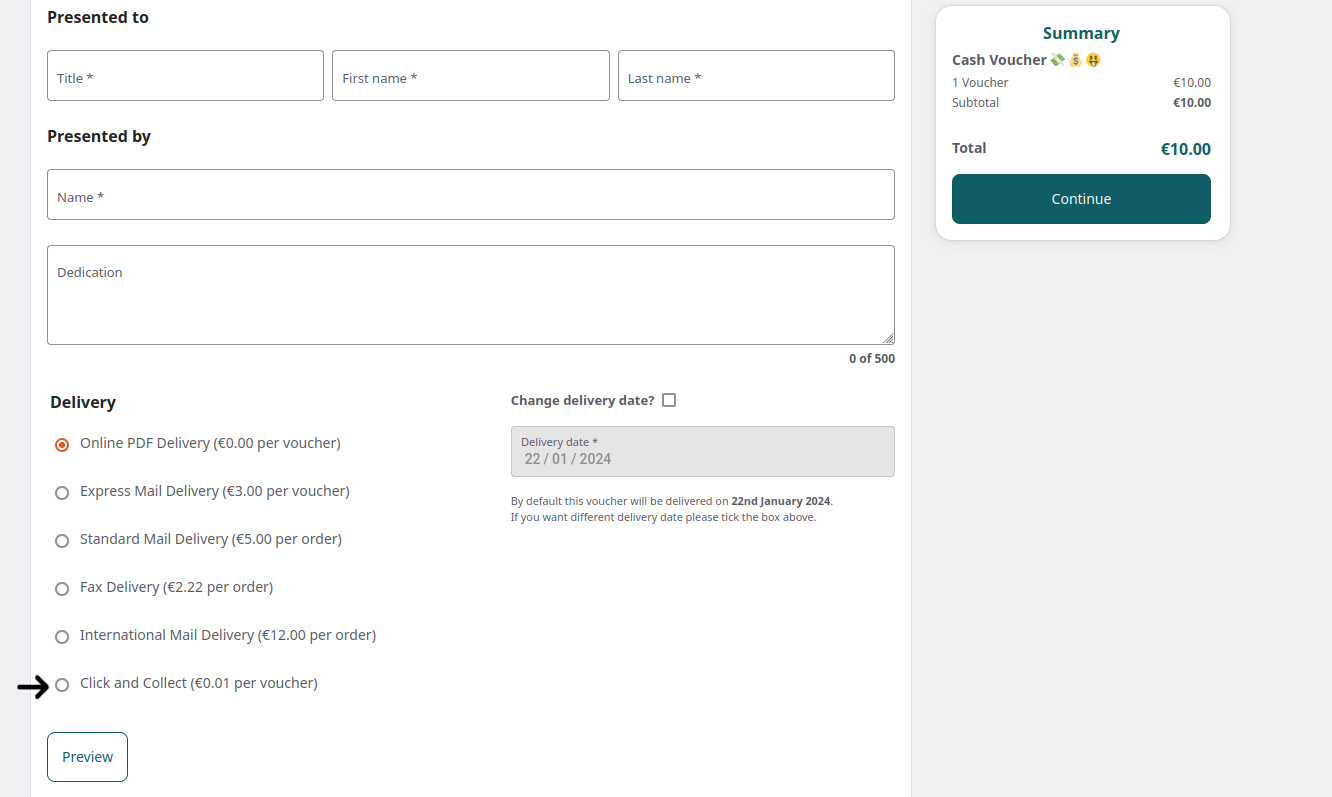Click the Presented by Name field

coord(471,195)
